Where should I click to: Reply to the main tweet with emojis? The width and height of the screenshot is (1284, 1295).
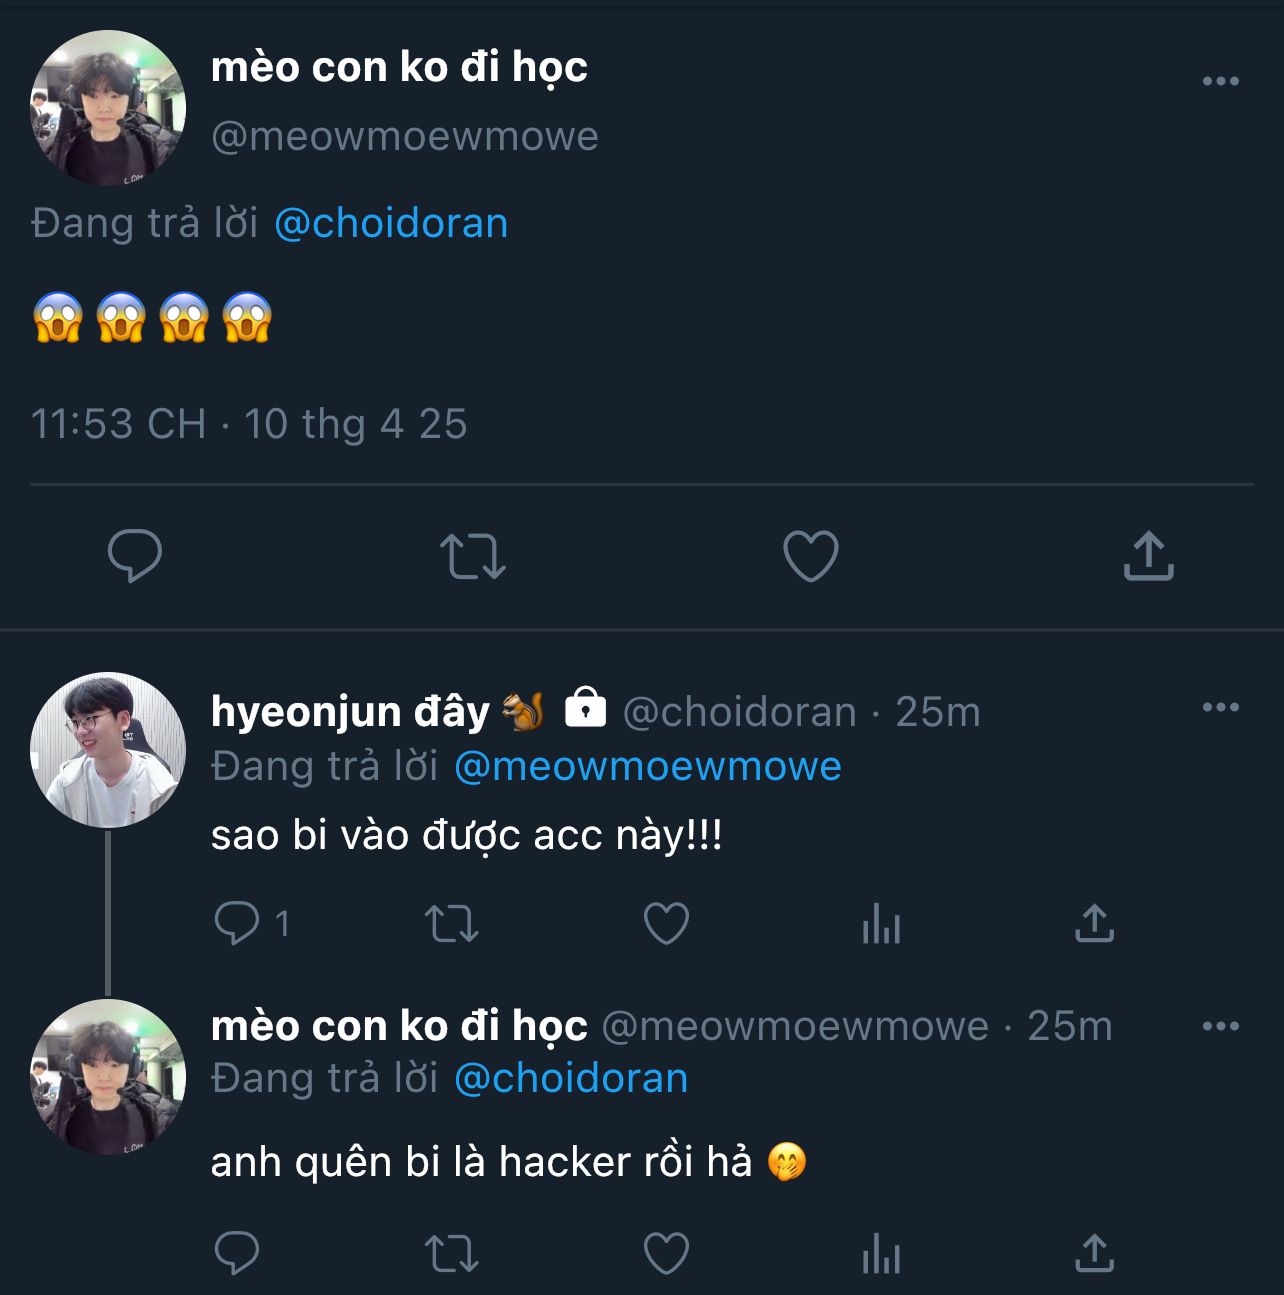[x=134, y=556]
